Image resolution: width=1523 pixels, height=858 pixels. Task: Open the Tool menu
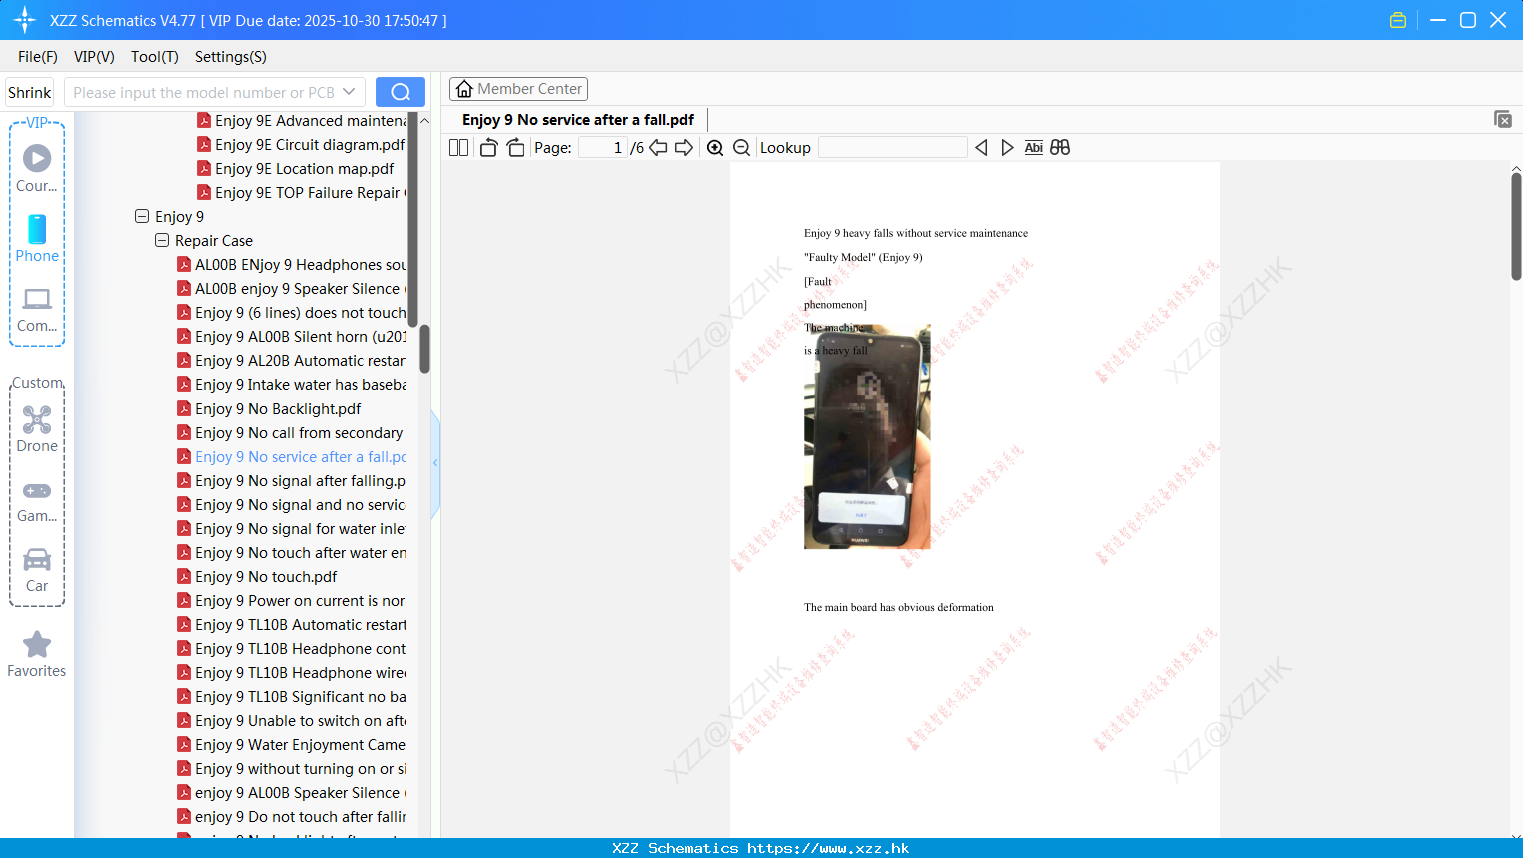155,57
